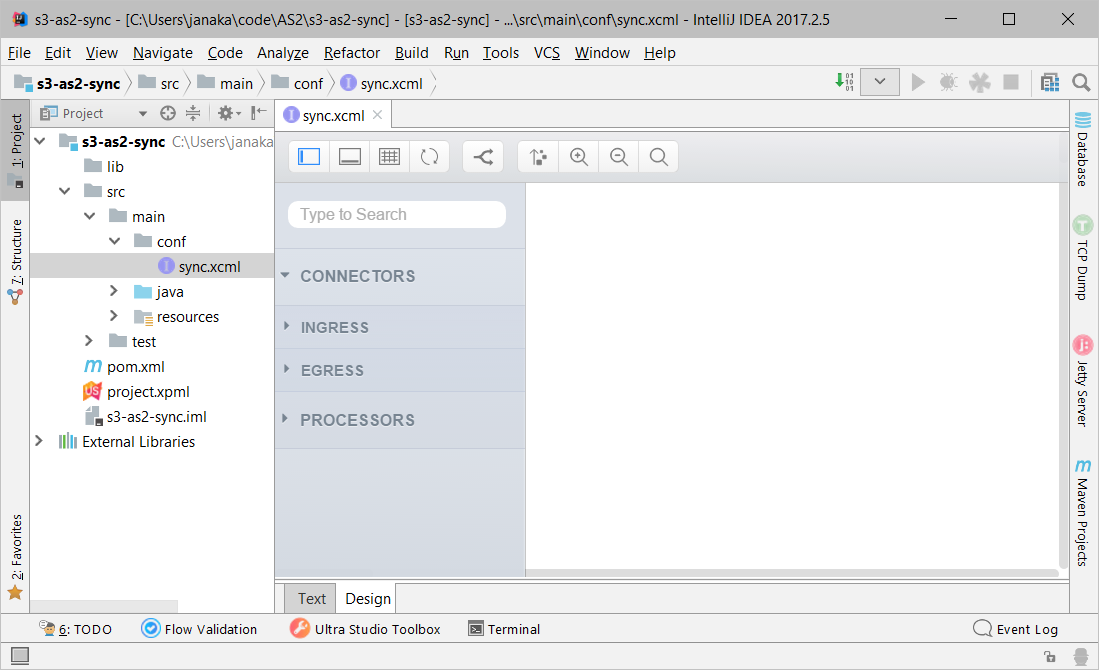1099x670 pixels.
Task: Select the lib folder
Action: pyautogui.click(x=115, y=167)
